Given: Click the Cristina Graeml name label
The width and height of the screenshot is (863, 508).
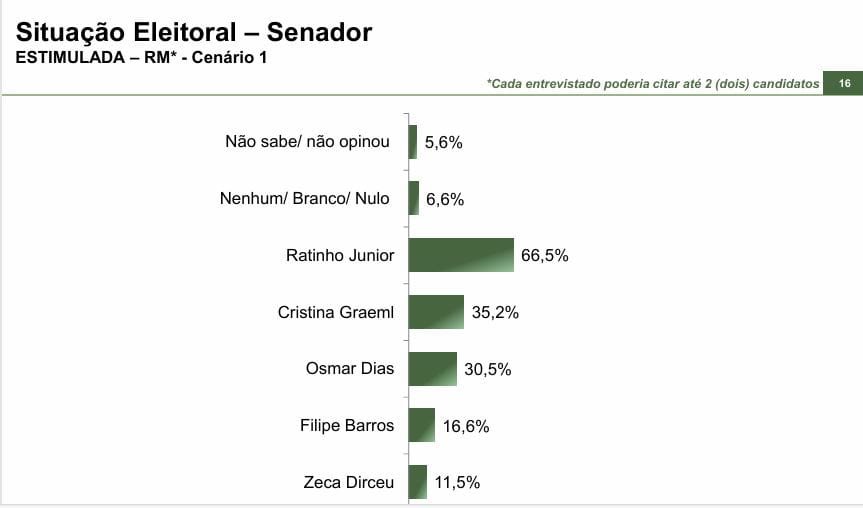Looking at the screenshot, I should click(336, 313).
